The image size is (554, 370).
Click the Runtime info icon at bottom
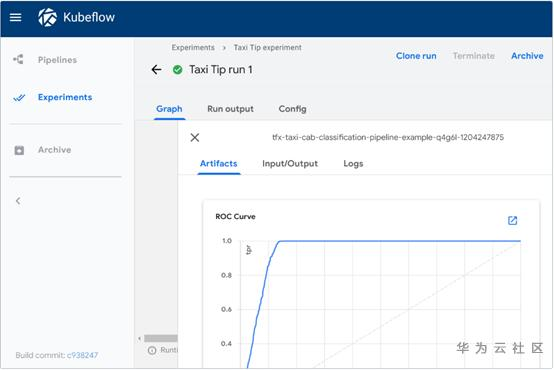152,350
